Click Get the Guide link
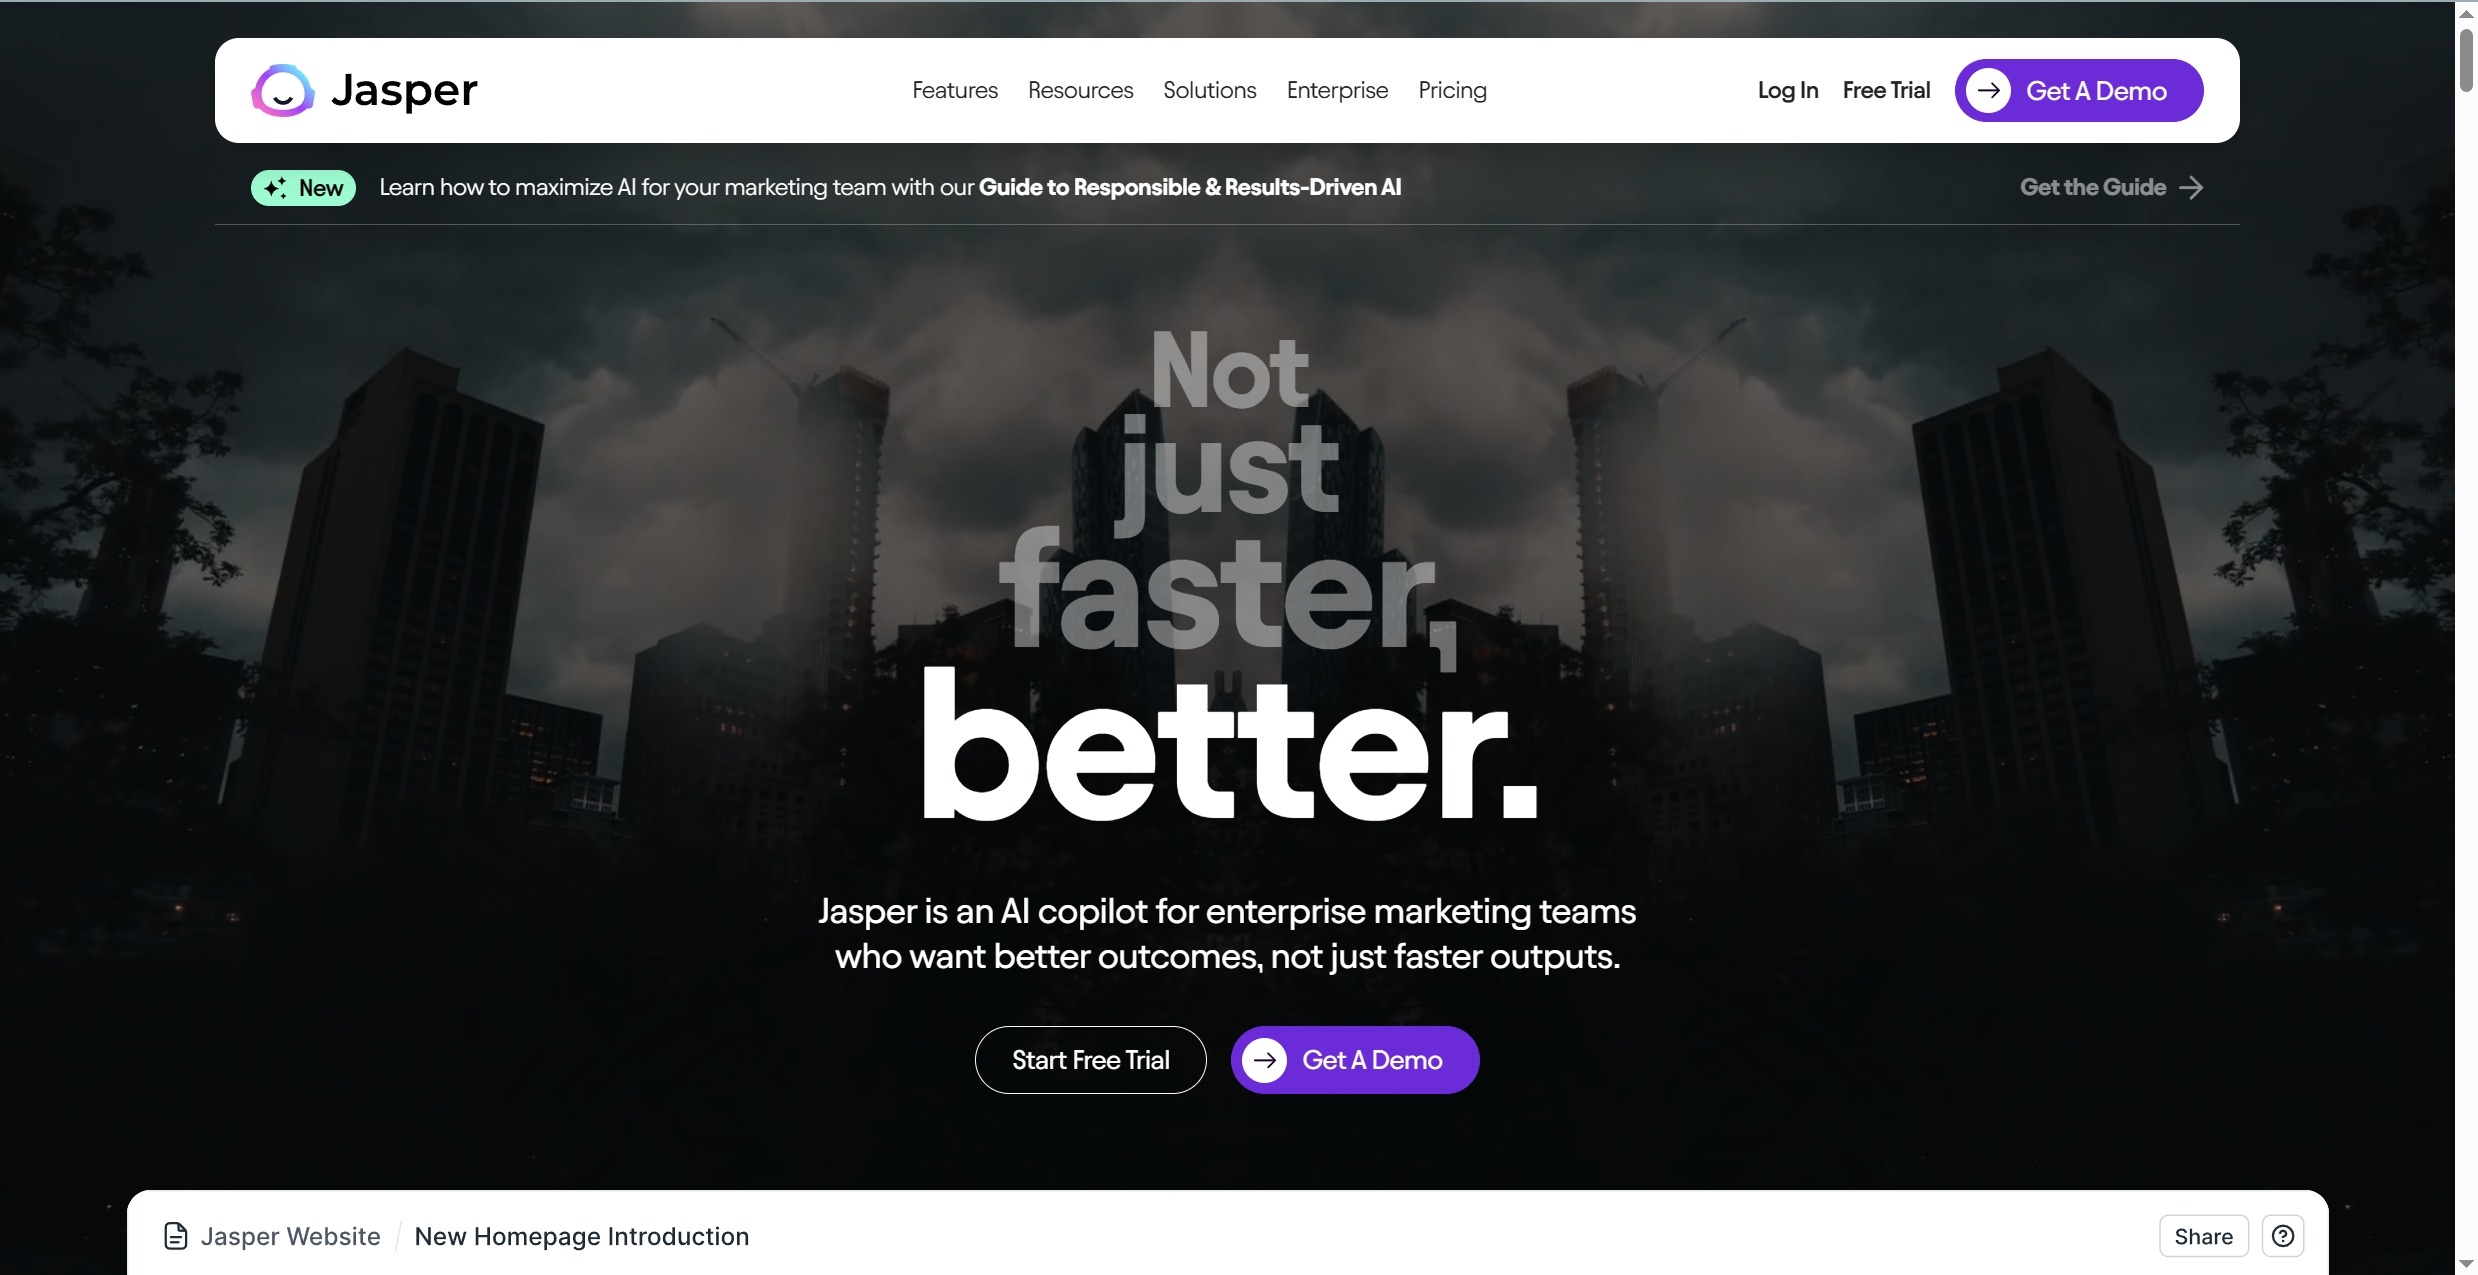Screen dimensions: 2478x1275 [x=2092, y=187]
